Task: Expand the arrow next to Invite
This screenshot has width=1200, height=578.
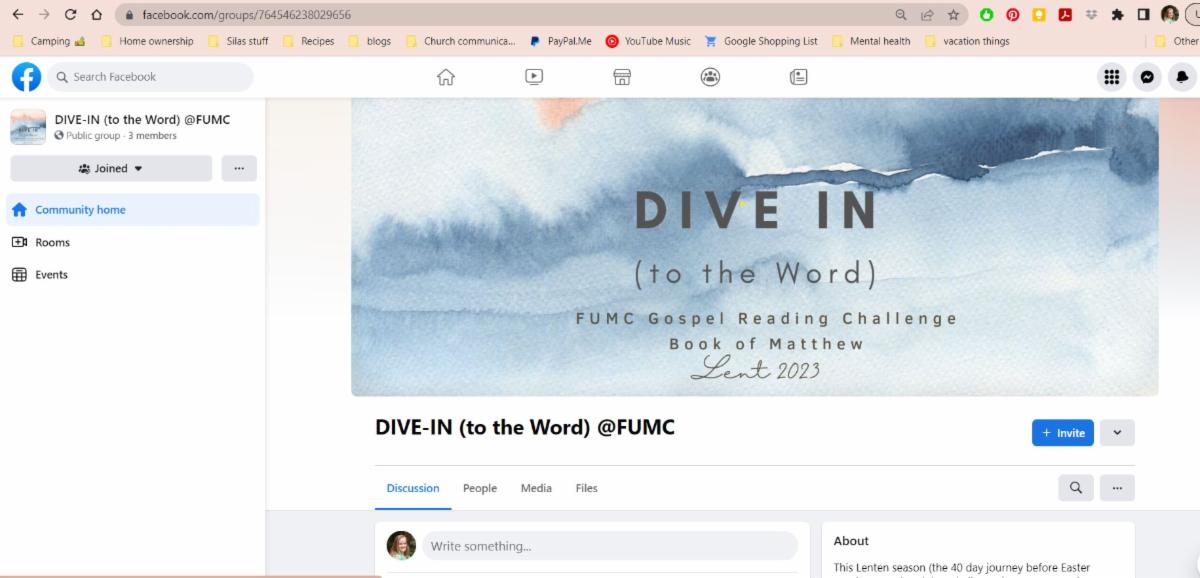Action: pos(1117,433)
